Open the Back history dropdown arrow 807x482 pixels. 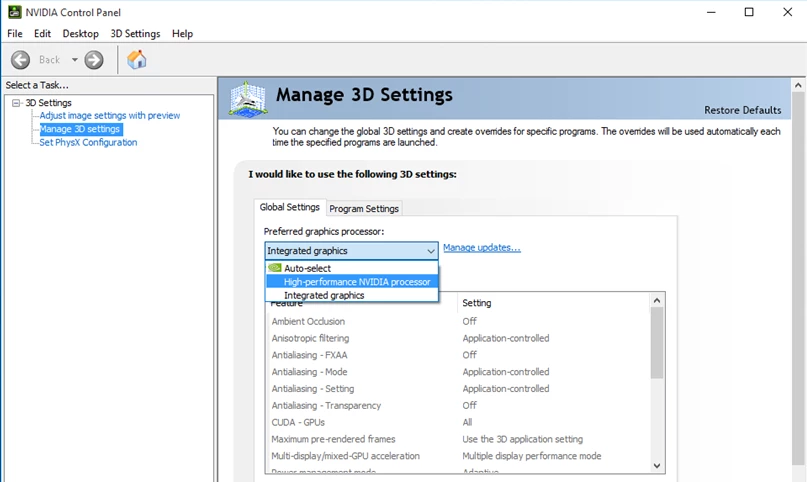coord(75,60)
